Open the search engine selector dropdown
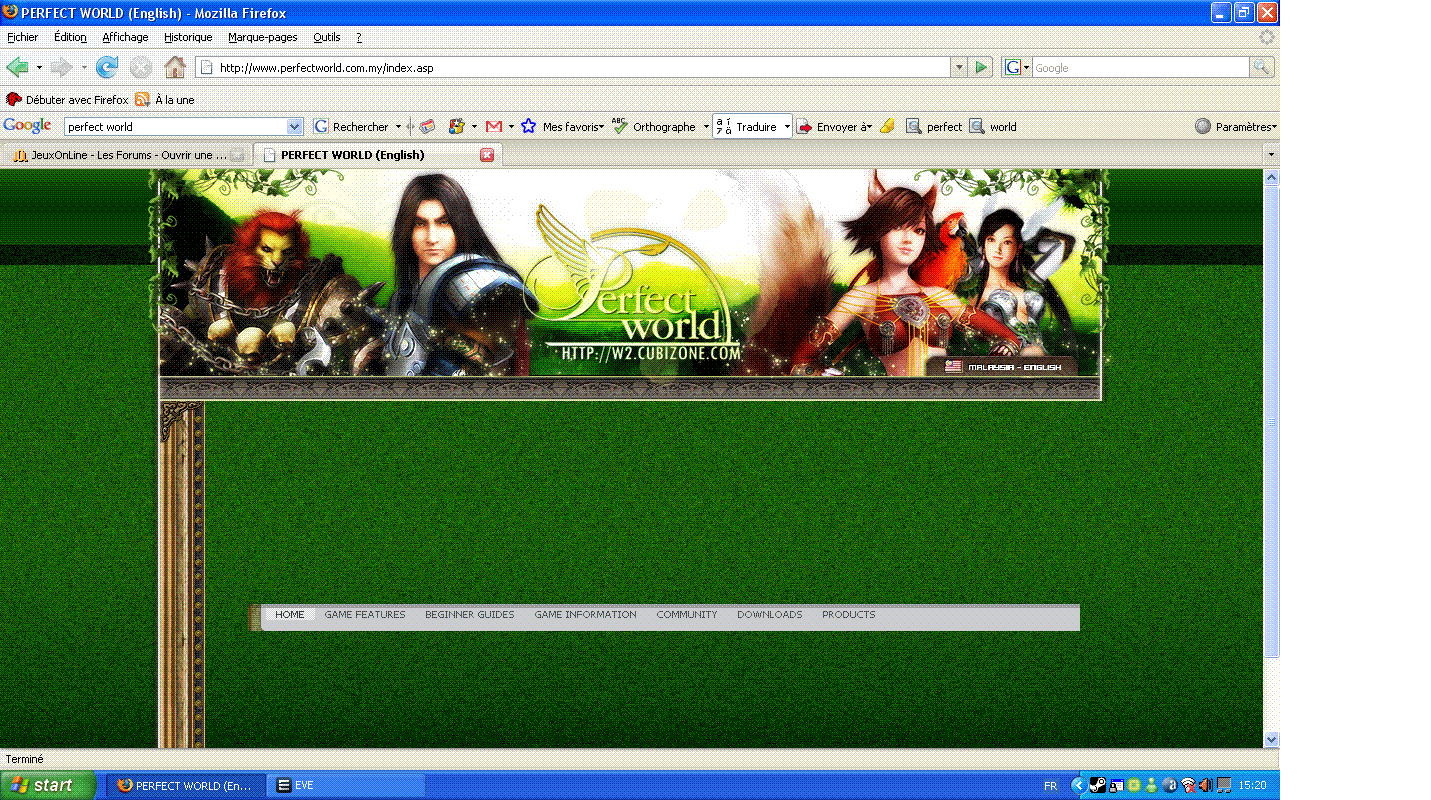Viewport: 1431px width, 800px height. tap(1017, 67)
